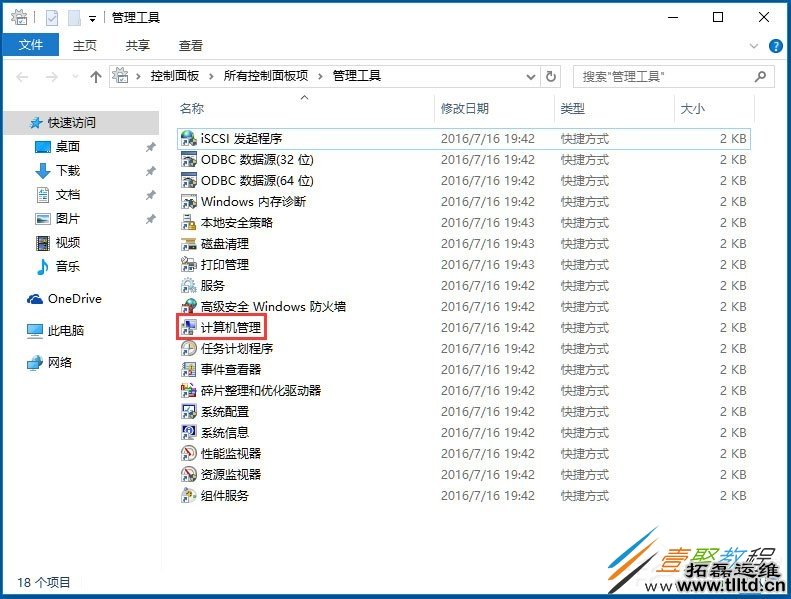The height and width of the screenshot is (599, 791).
Task: Open 下载 in the navigation pane
Action: [68, 171]
